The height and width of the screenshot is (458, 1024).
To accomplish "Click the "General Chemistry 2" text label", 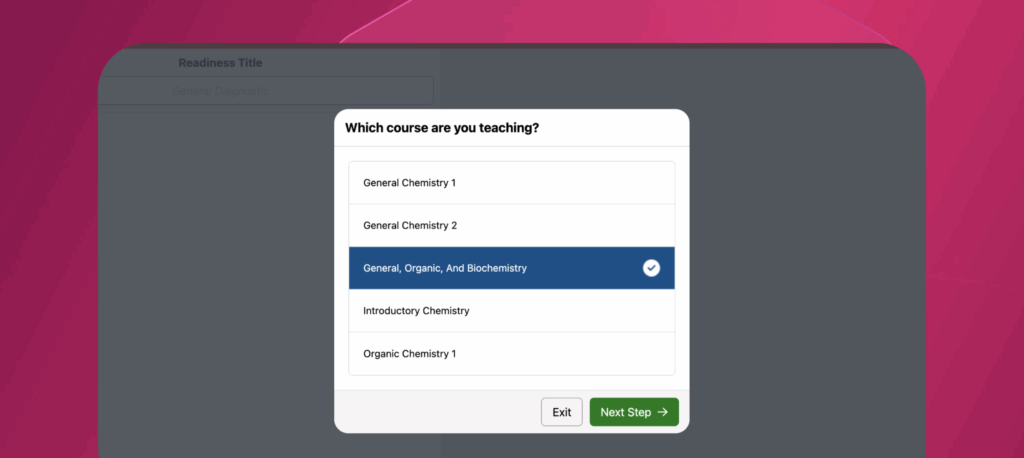I will coord(410,225).
